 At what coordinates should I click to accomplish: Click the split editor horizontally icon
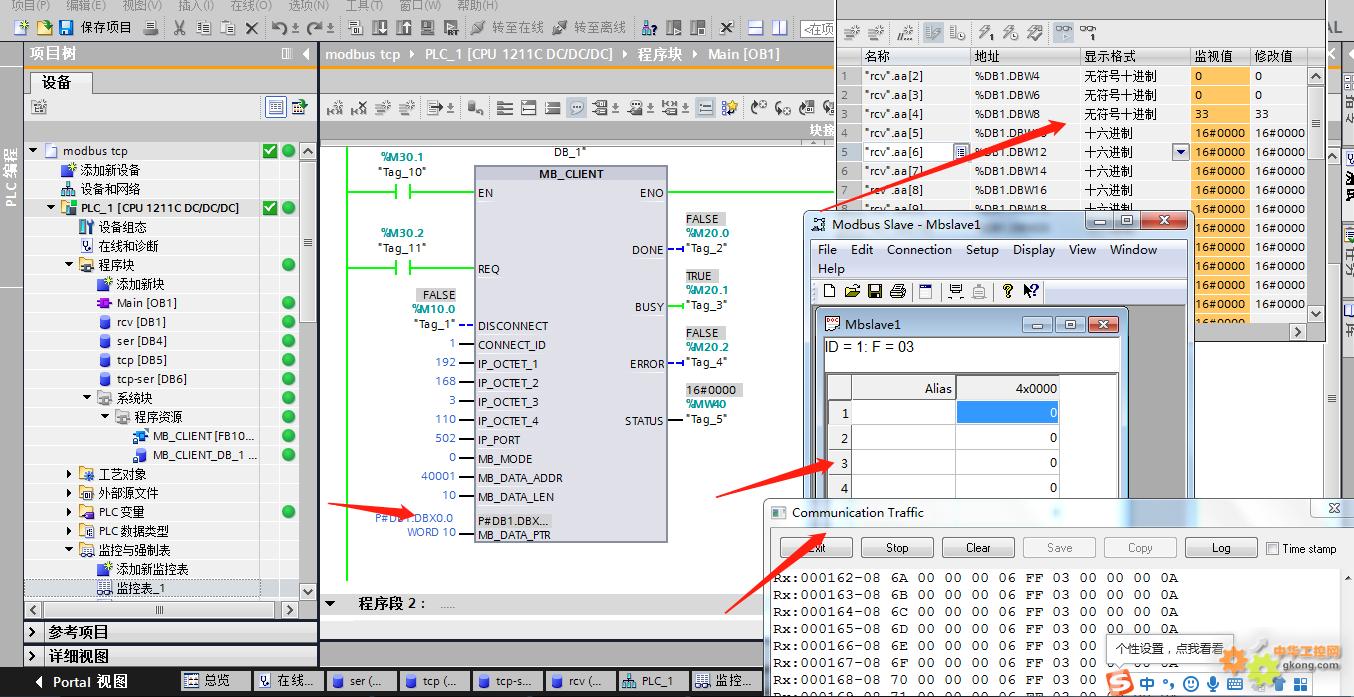[x=758, y=27]
